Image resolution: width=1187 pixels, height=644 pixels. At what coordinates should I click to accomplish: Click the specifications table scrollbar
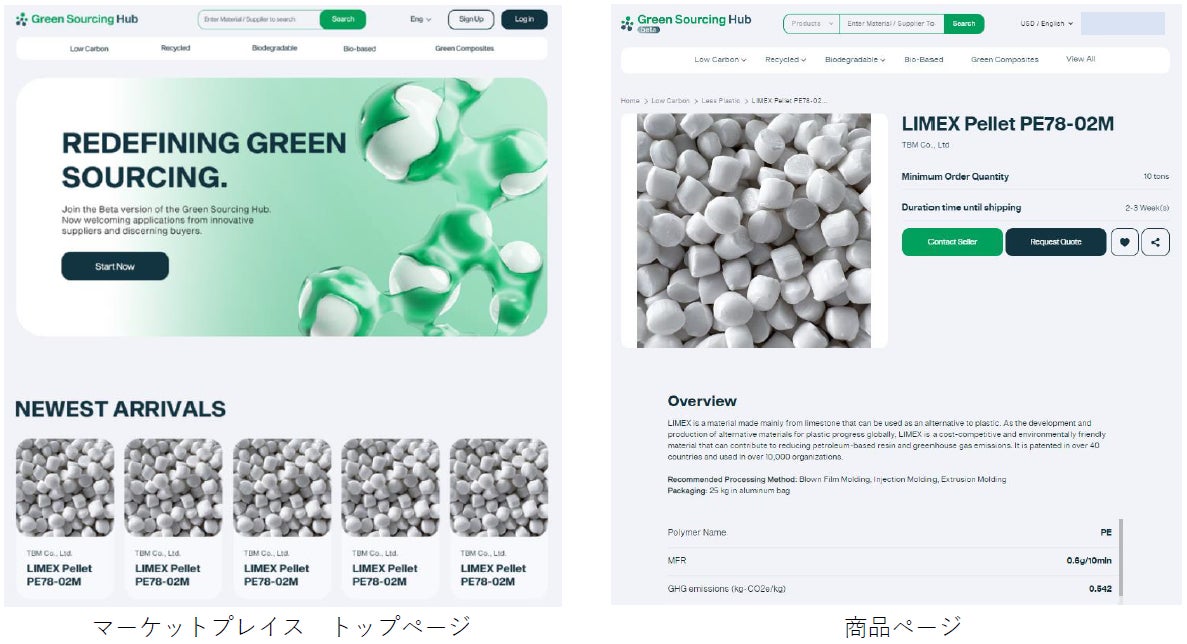pos(1120,558)
